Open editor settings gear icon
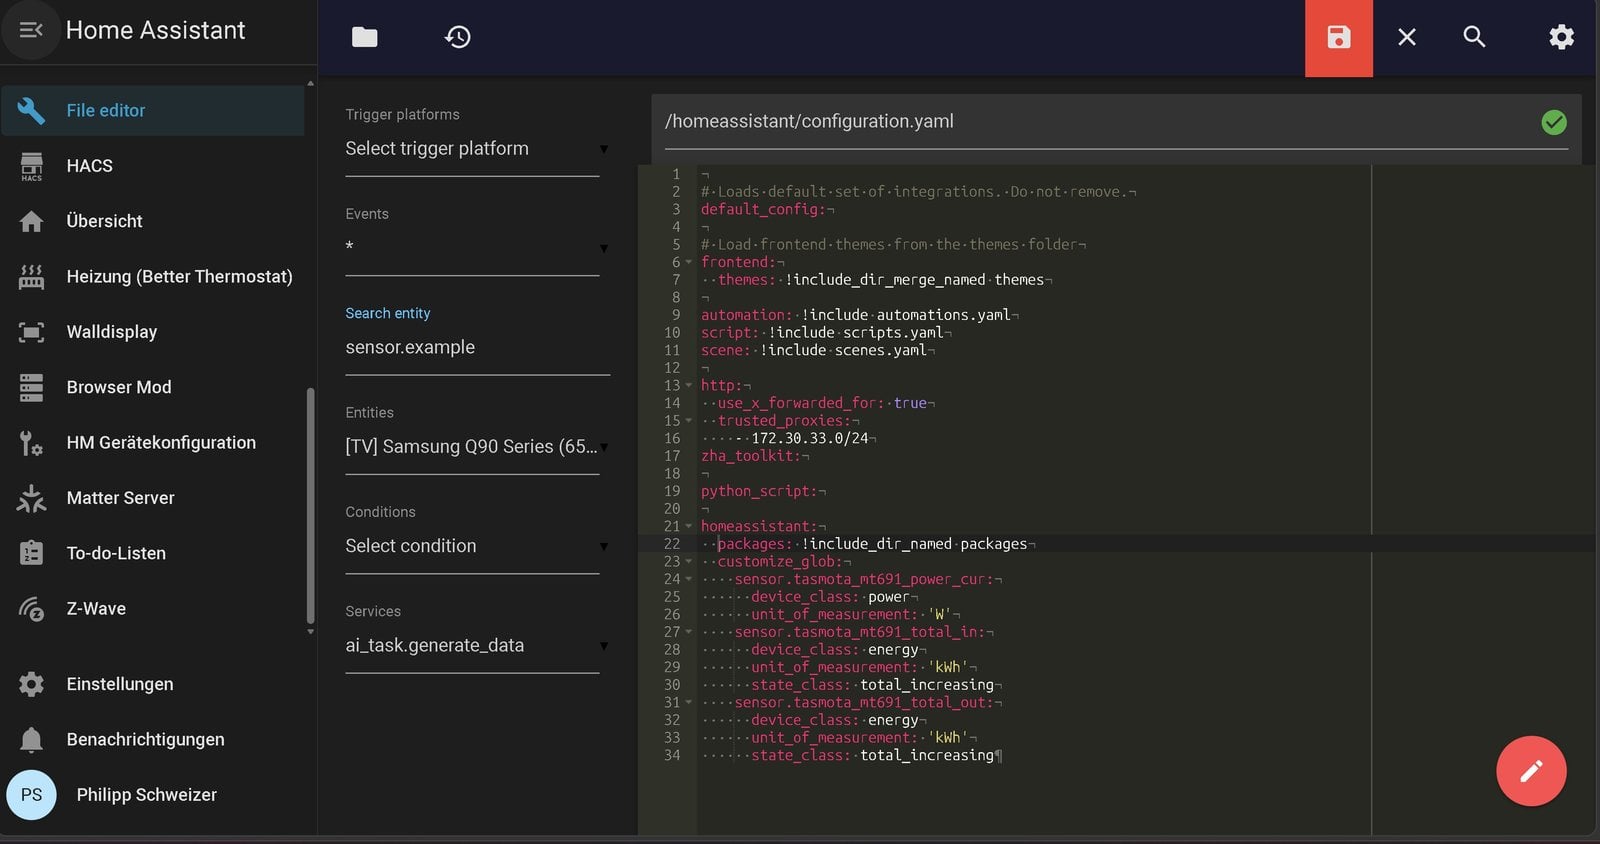Image resolution: width=1600 pixels, height=844 pixels. (1561, 37)
